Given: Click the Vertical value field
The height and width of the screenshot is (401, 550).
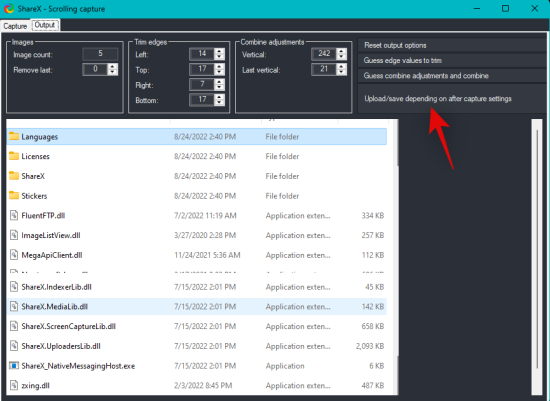Looking at the screenshot, I should 324,54.
